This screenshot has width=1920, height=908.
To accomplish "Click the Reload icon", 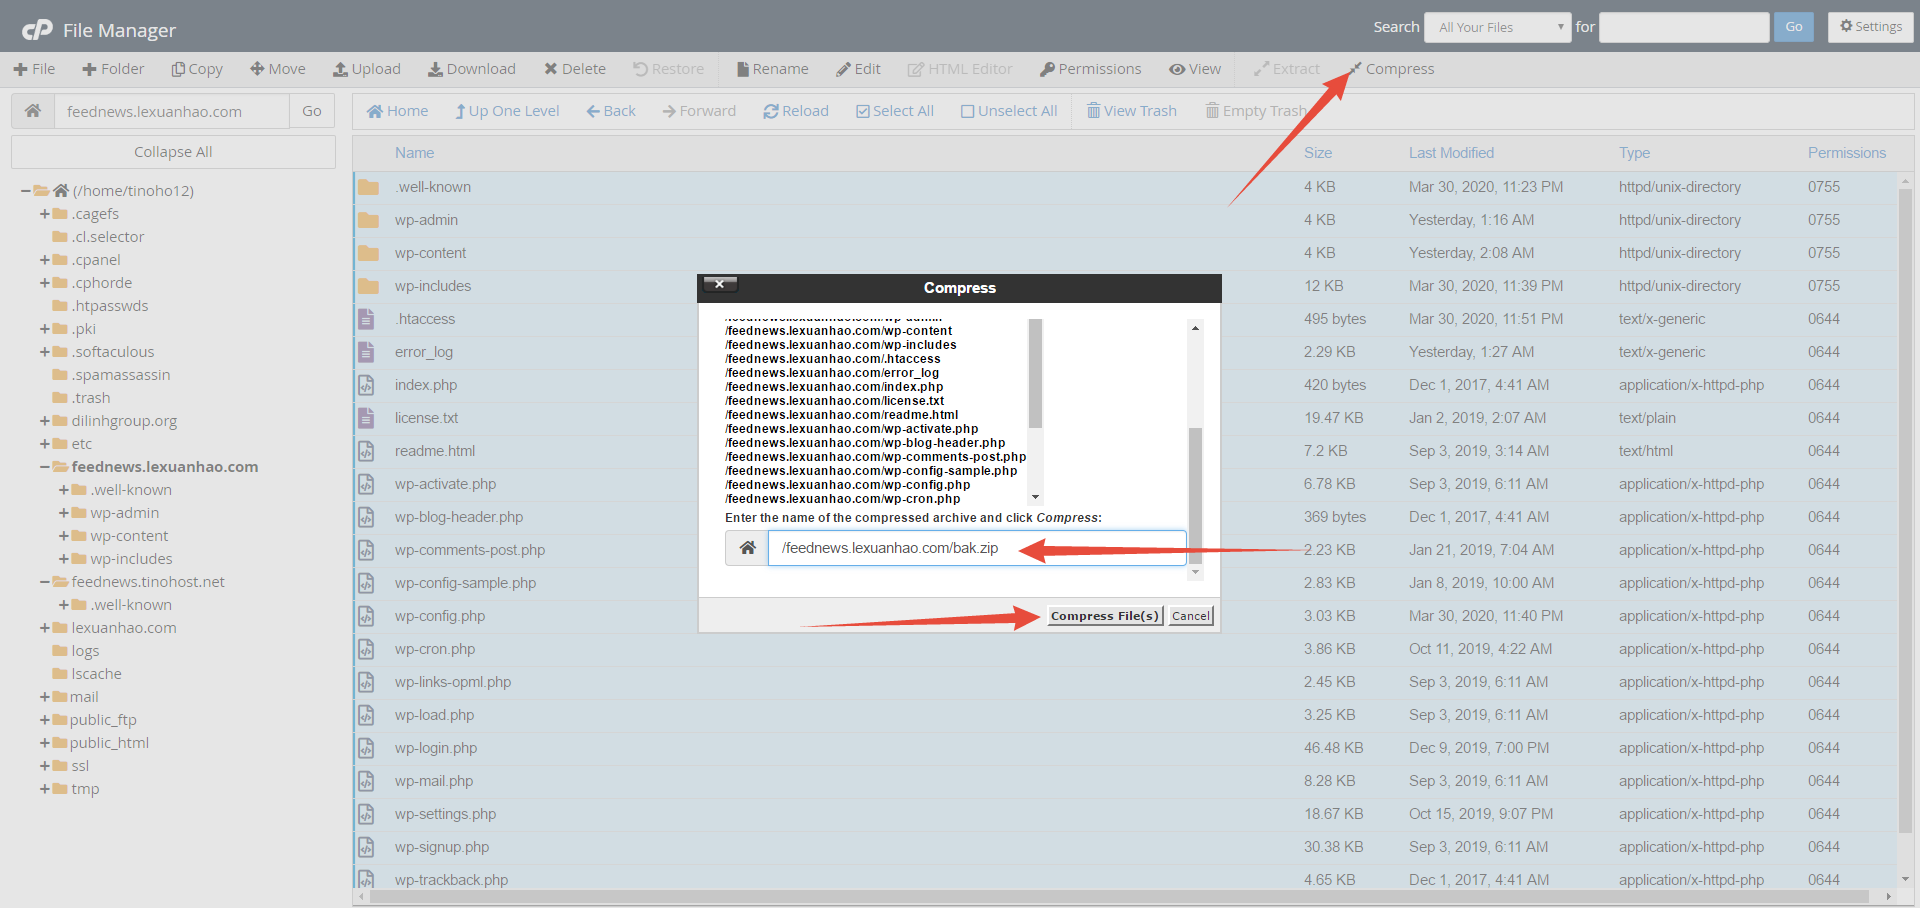I will [795, 110].
